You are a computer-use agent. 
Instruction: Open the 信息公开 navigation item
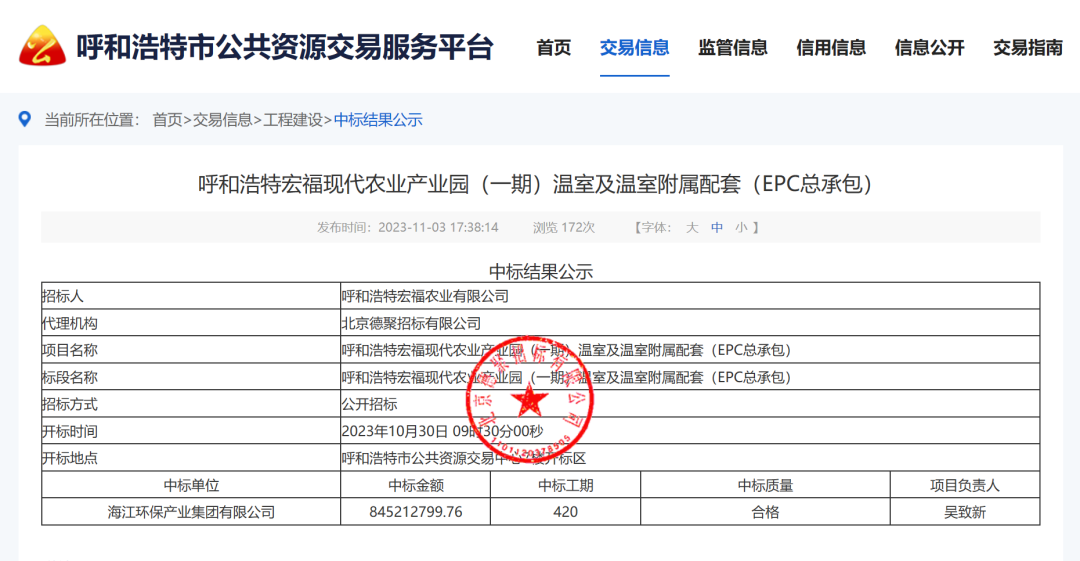929,48
